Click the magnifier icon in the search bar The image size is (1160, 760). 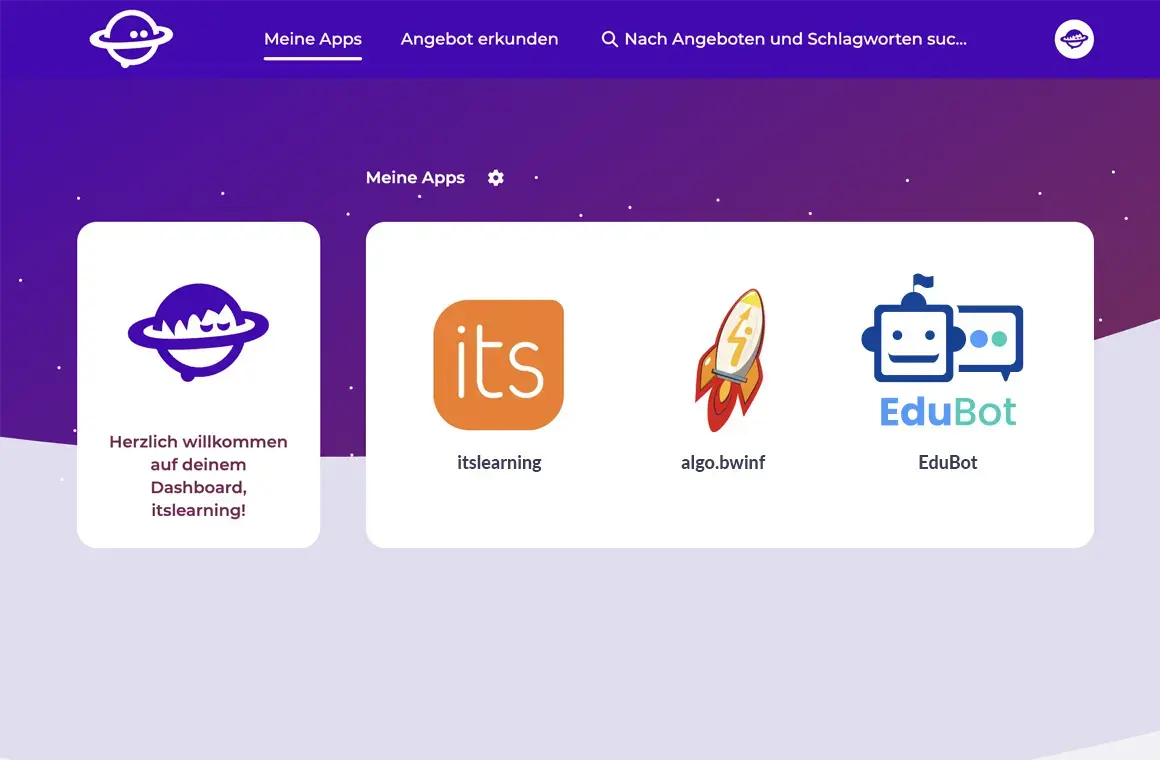[609, 39]
